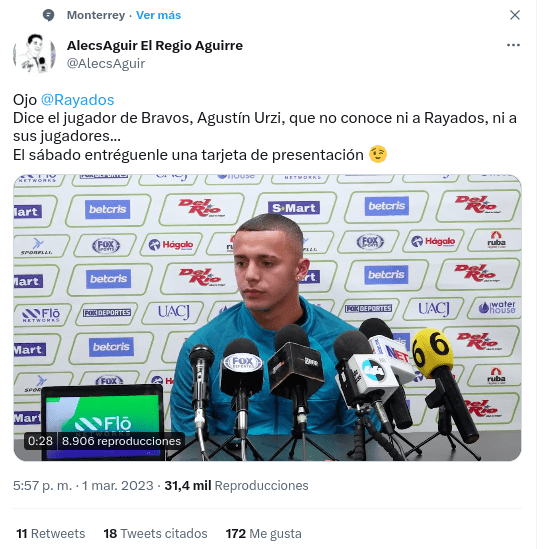Image resolution: width=544 pixels, height=549 pixels.
Task: Play the press conference video
Action: (x=267, y=317)
